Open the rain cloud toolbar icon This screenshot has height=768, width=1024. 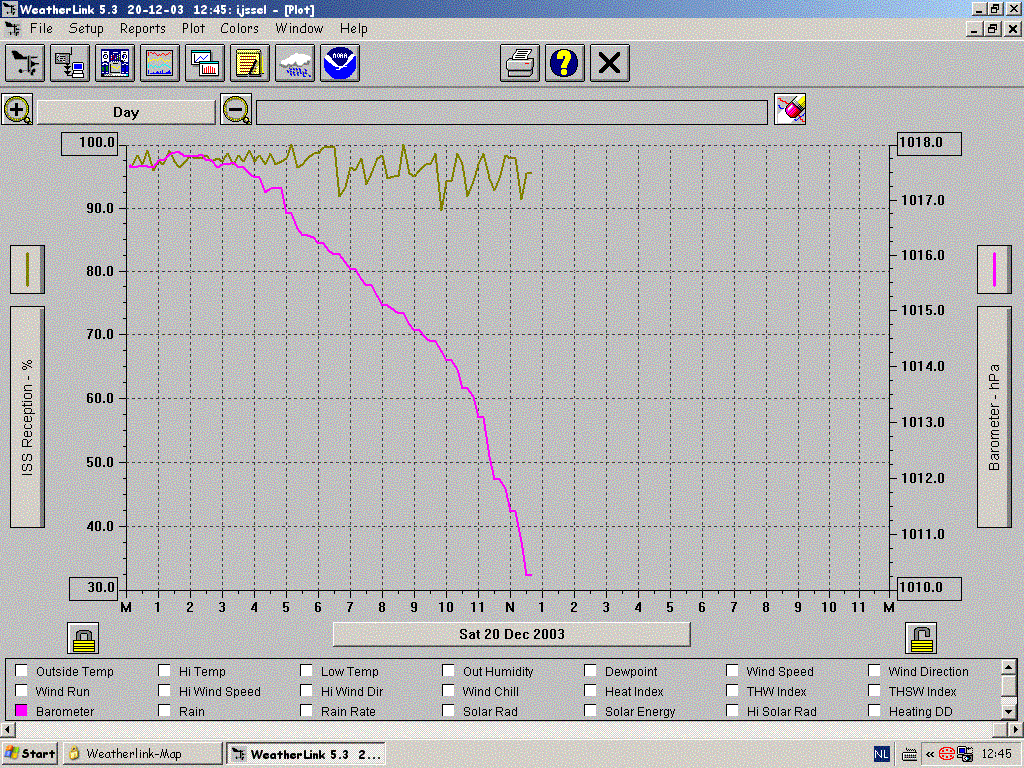[x=295, y=63]
